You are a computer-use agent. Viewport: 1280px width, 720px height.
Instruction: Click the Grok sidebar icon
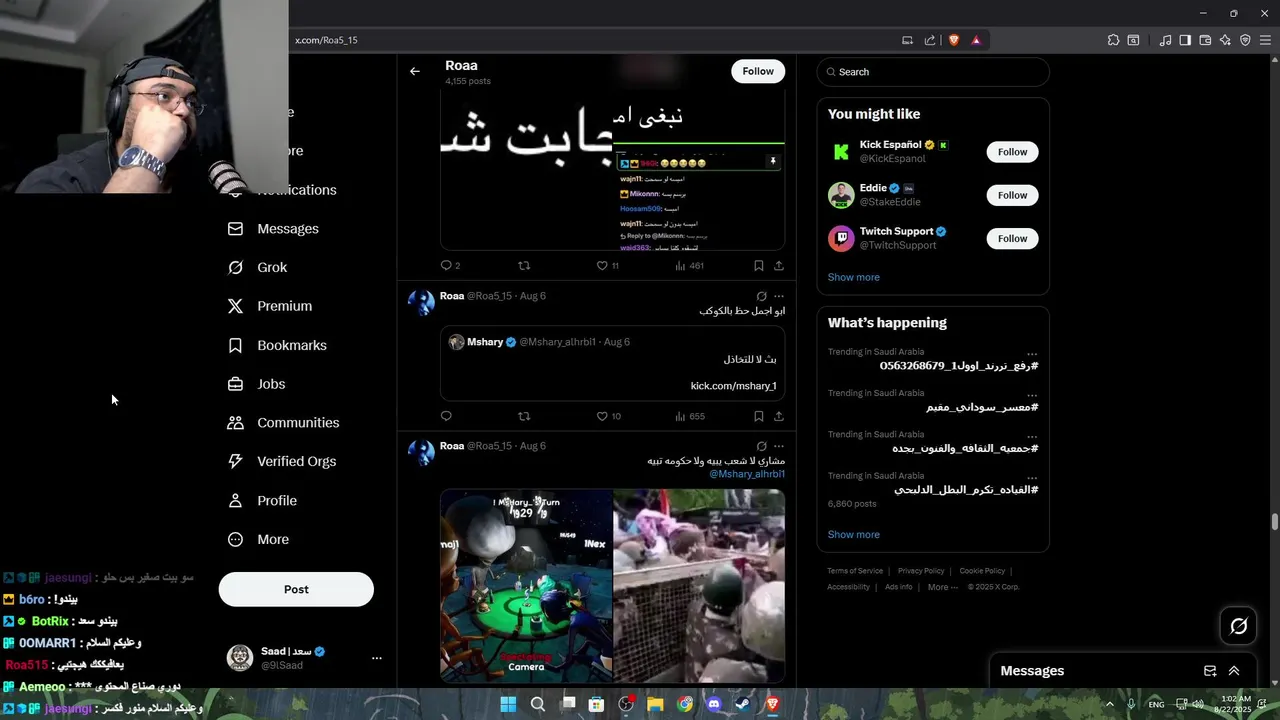click(x=235, y=268)
